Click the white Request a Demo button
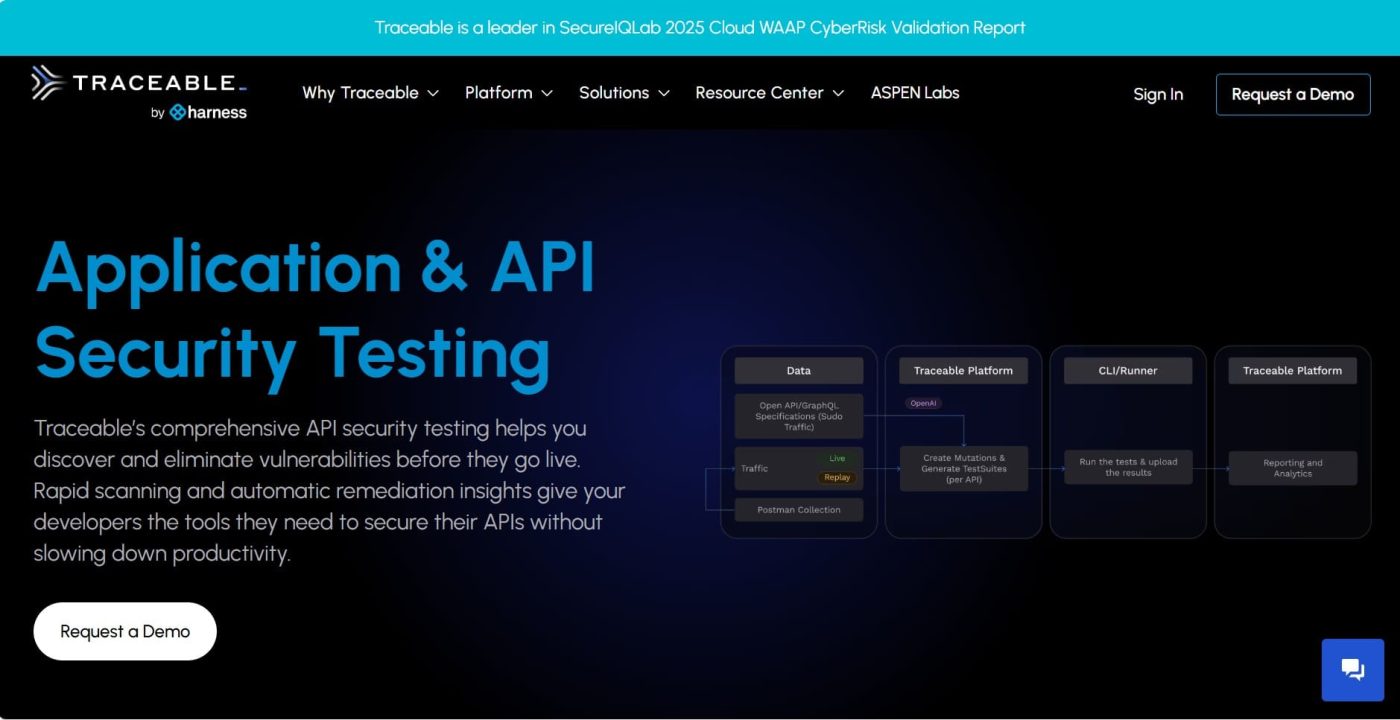Screen dimensions: 1400x720 click(x=125, y=631)
